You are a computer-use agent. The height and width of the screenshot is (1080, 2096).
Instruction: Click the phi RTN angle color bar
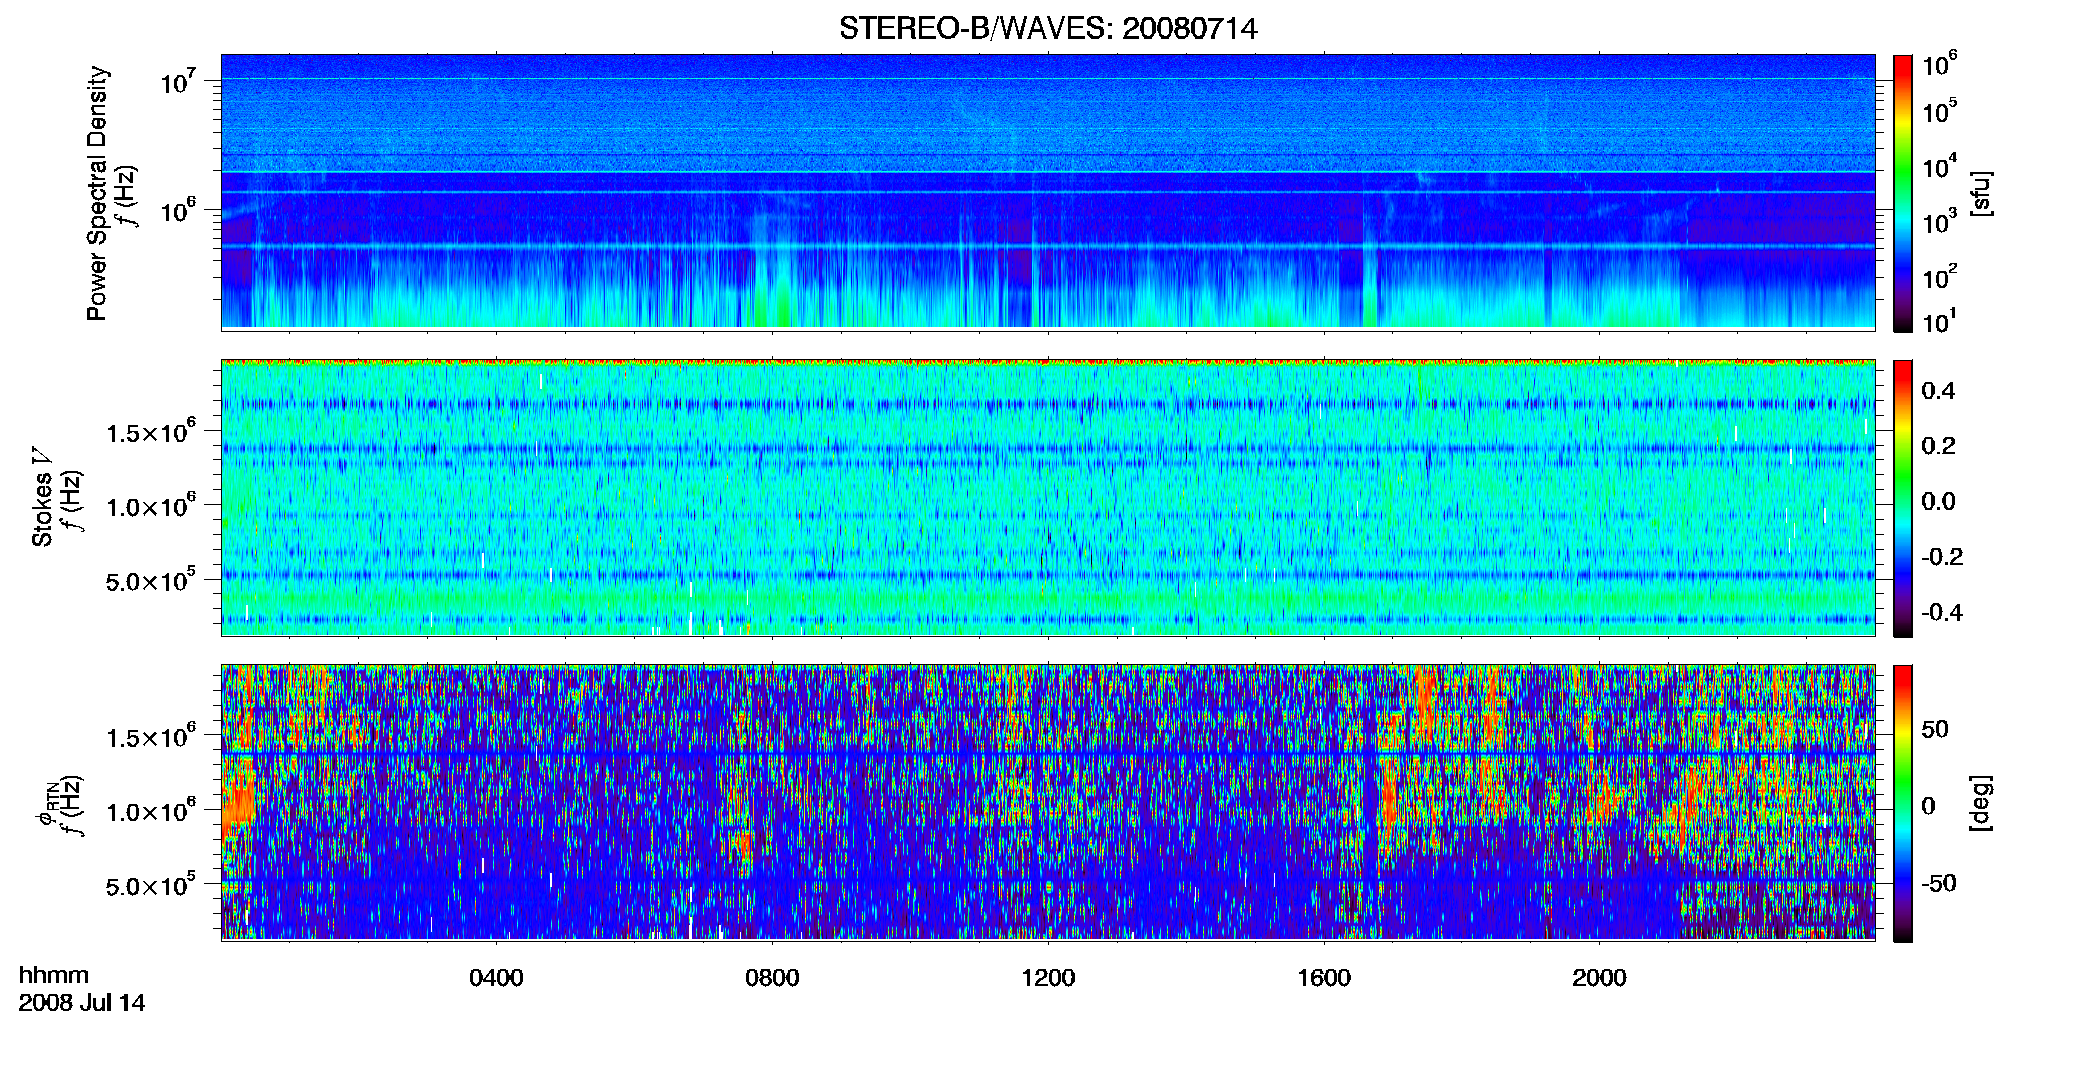coord(1903,803)
